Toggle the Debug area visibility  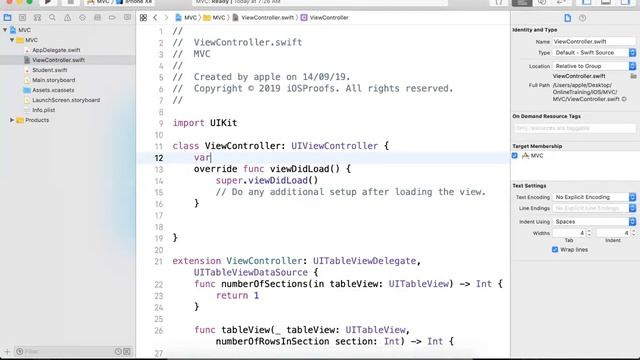[606, 2]
